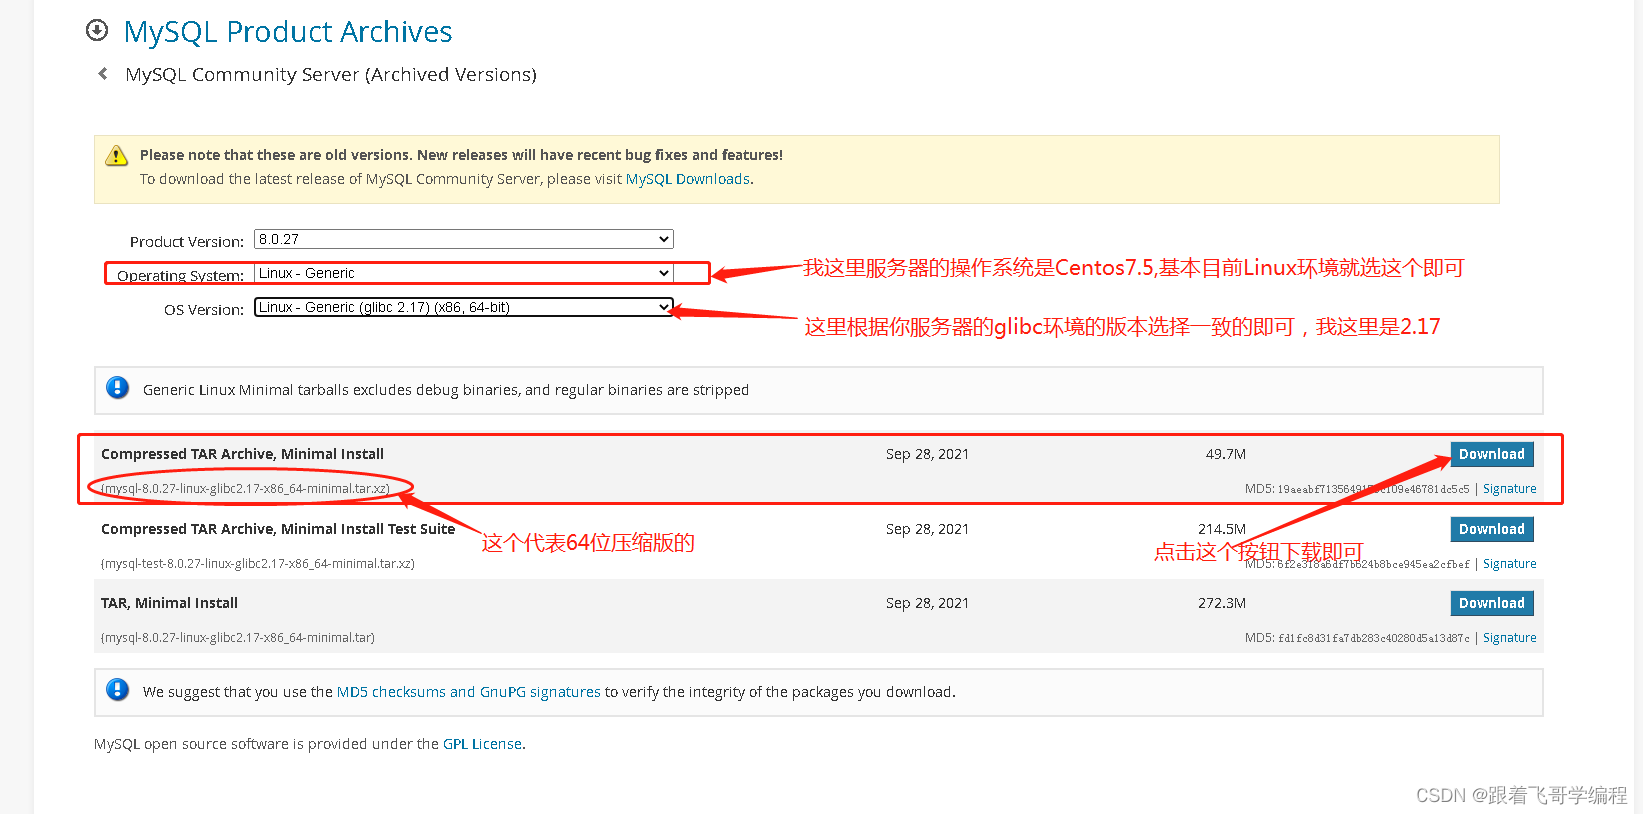Follow the MySQL Downloads link
Image resolution: width=1643 pixels, height=814 pixels.
688,179
